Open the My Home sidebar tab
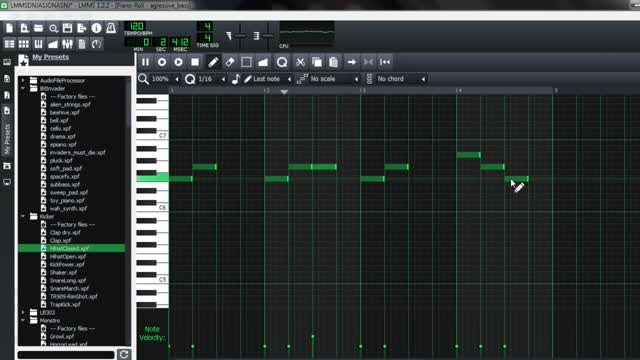The height and width of the screenshot is (360, 640). point(7,166)
